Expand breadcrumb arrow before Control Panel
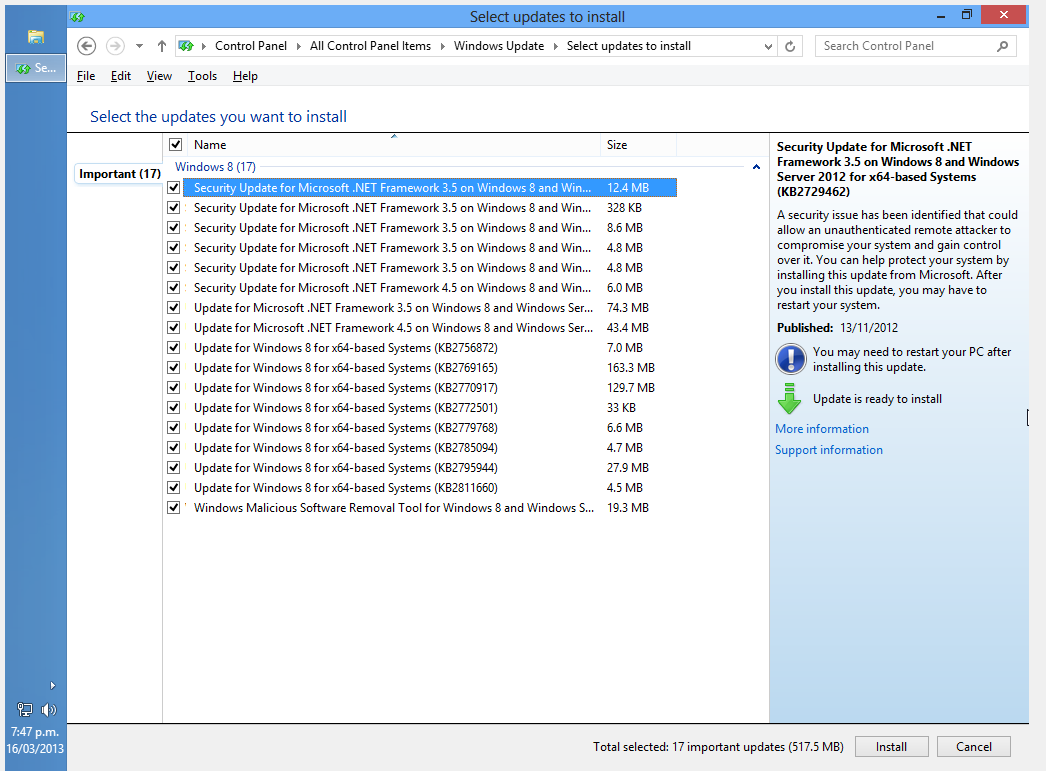This screenshot has width=1046, height=771. point(203,46)
